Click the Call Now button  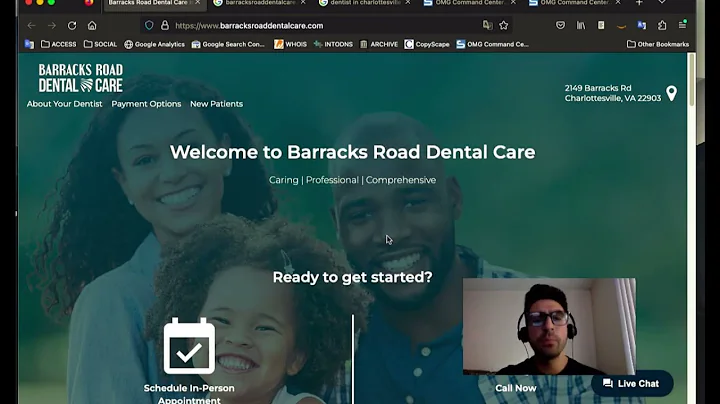(516, 388)
